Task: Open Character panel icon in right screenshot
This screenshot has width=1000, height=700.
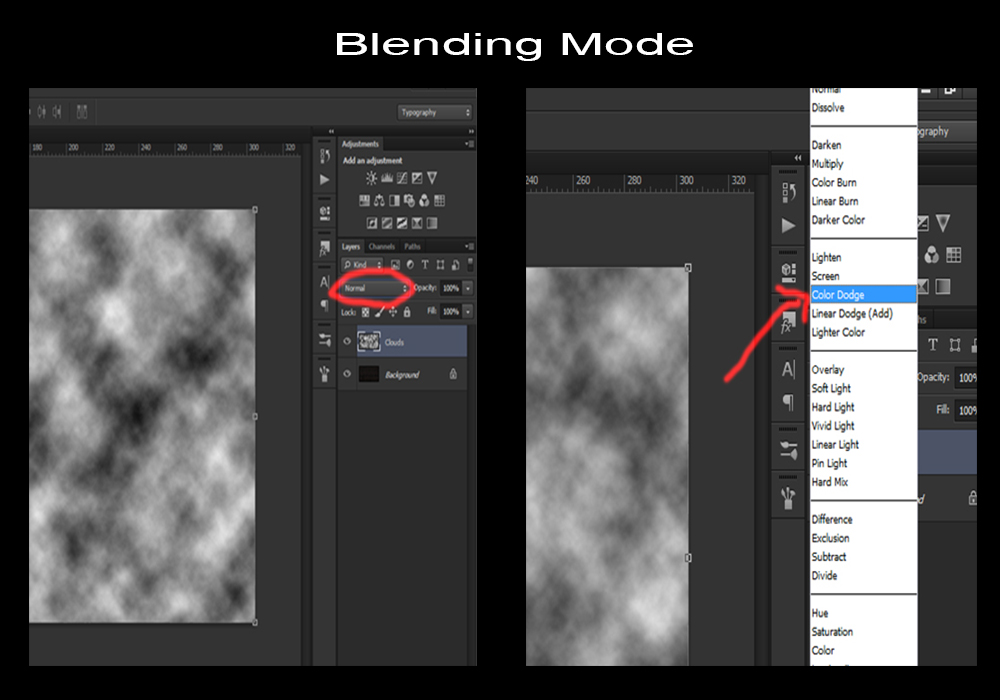Action: click(x=788, y=369)
